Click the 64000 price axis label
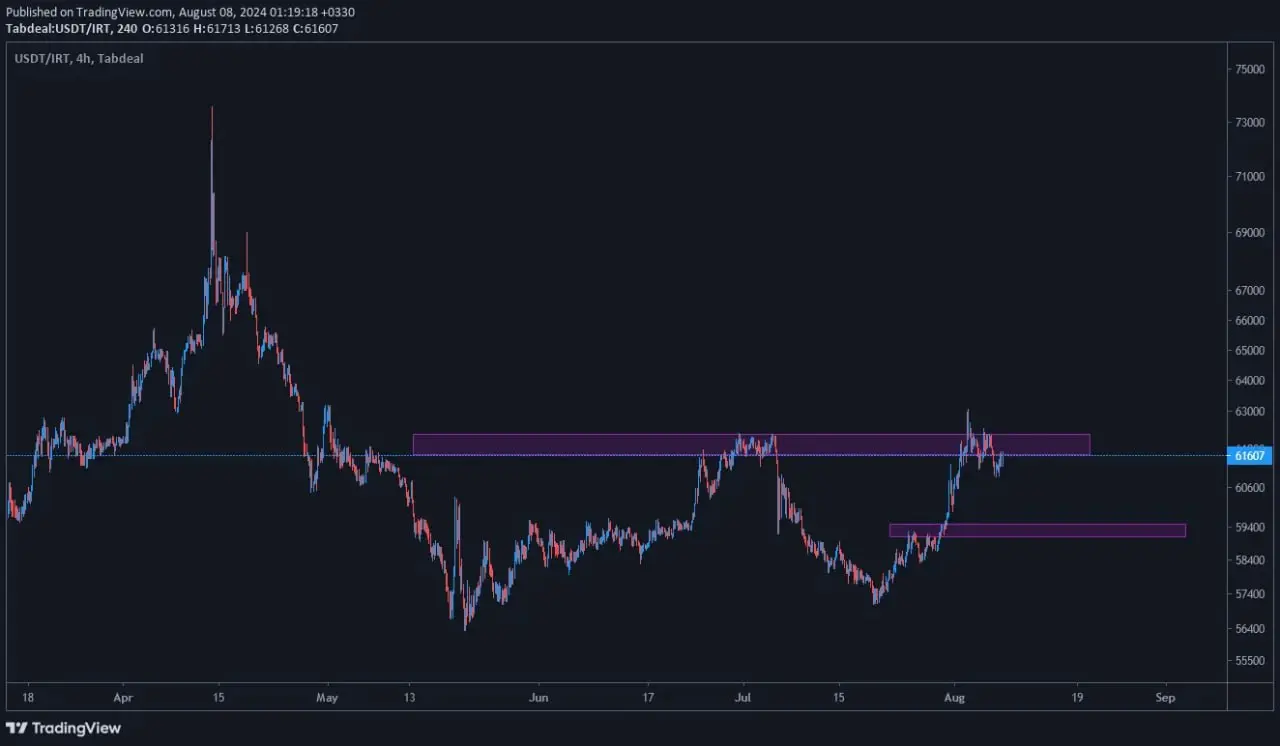1280x746 pixels. click(1251, 380)
